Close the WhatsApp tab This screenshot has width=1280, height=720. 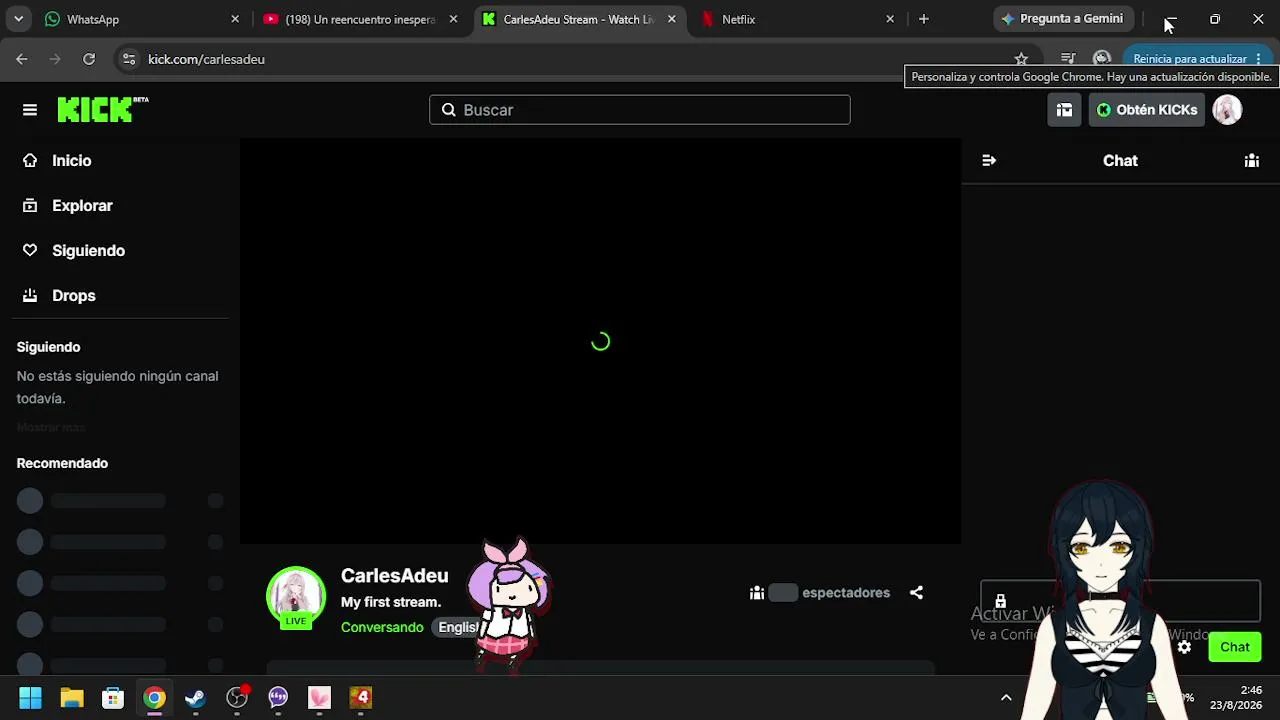coord(235,19)
